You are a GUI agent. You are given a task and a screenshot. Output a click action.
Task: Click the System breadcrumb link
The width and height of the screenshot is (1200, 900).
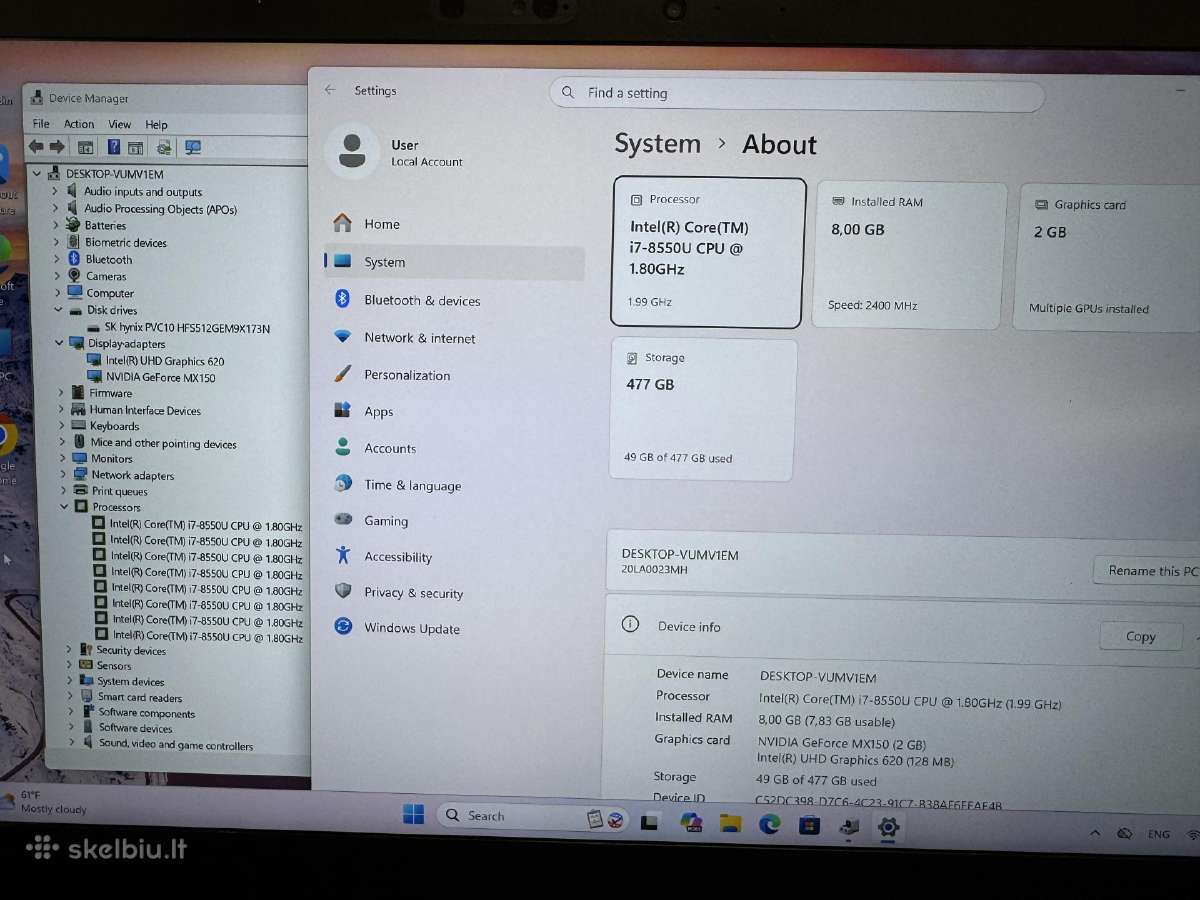657,143
